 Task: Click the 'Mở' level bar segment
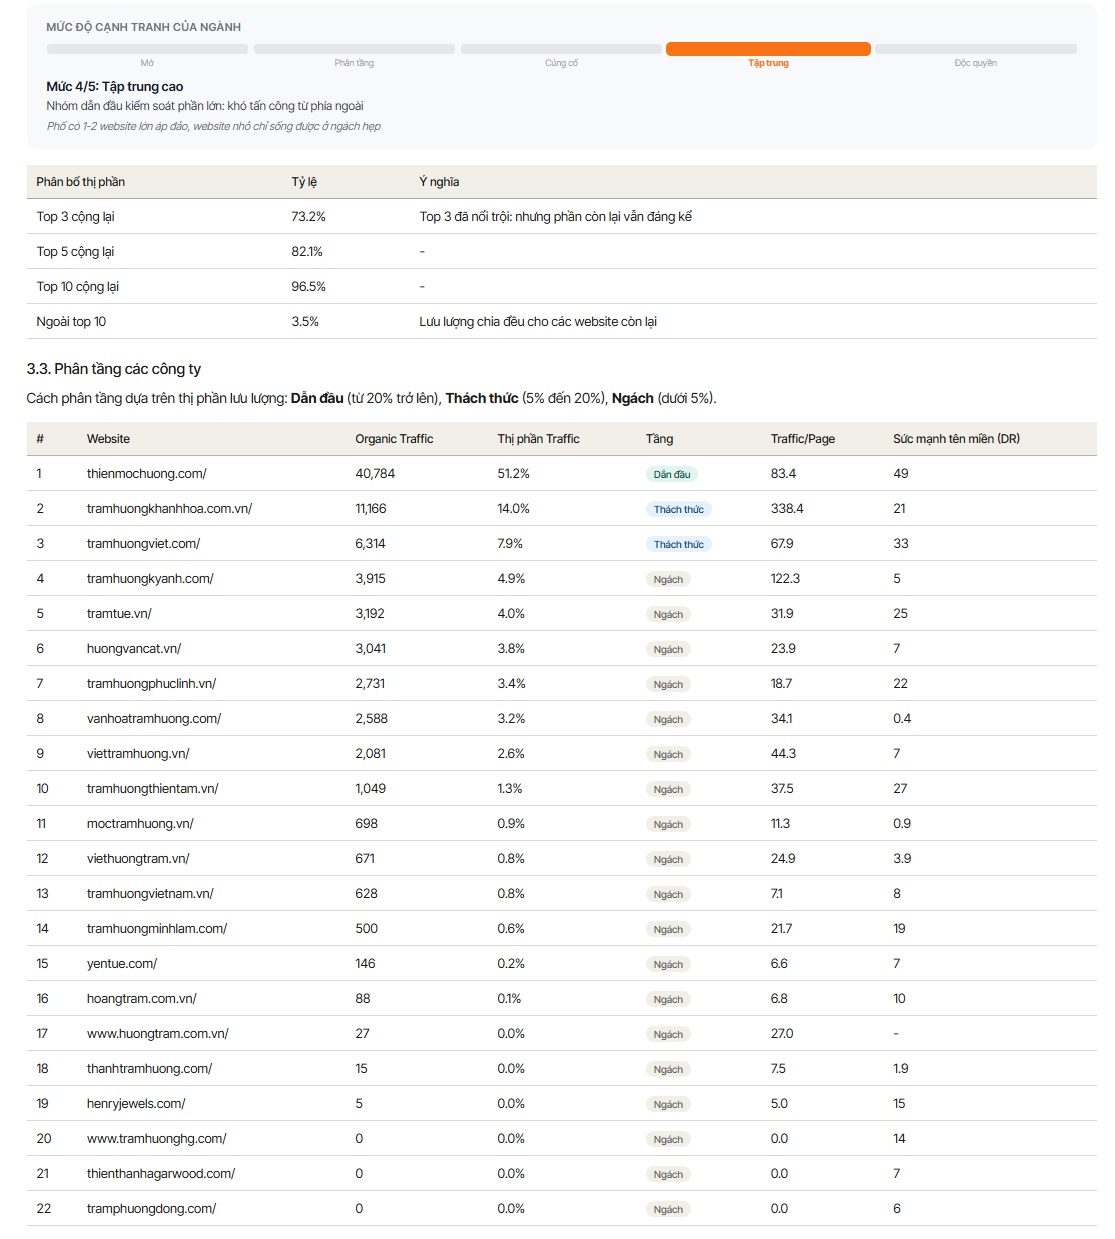tap(147, 49)
